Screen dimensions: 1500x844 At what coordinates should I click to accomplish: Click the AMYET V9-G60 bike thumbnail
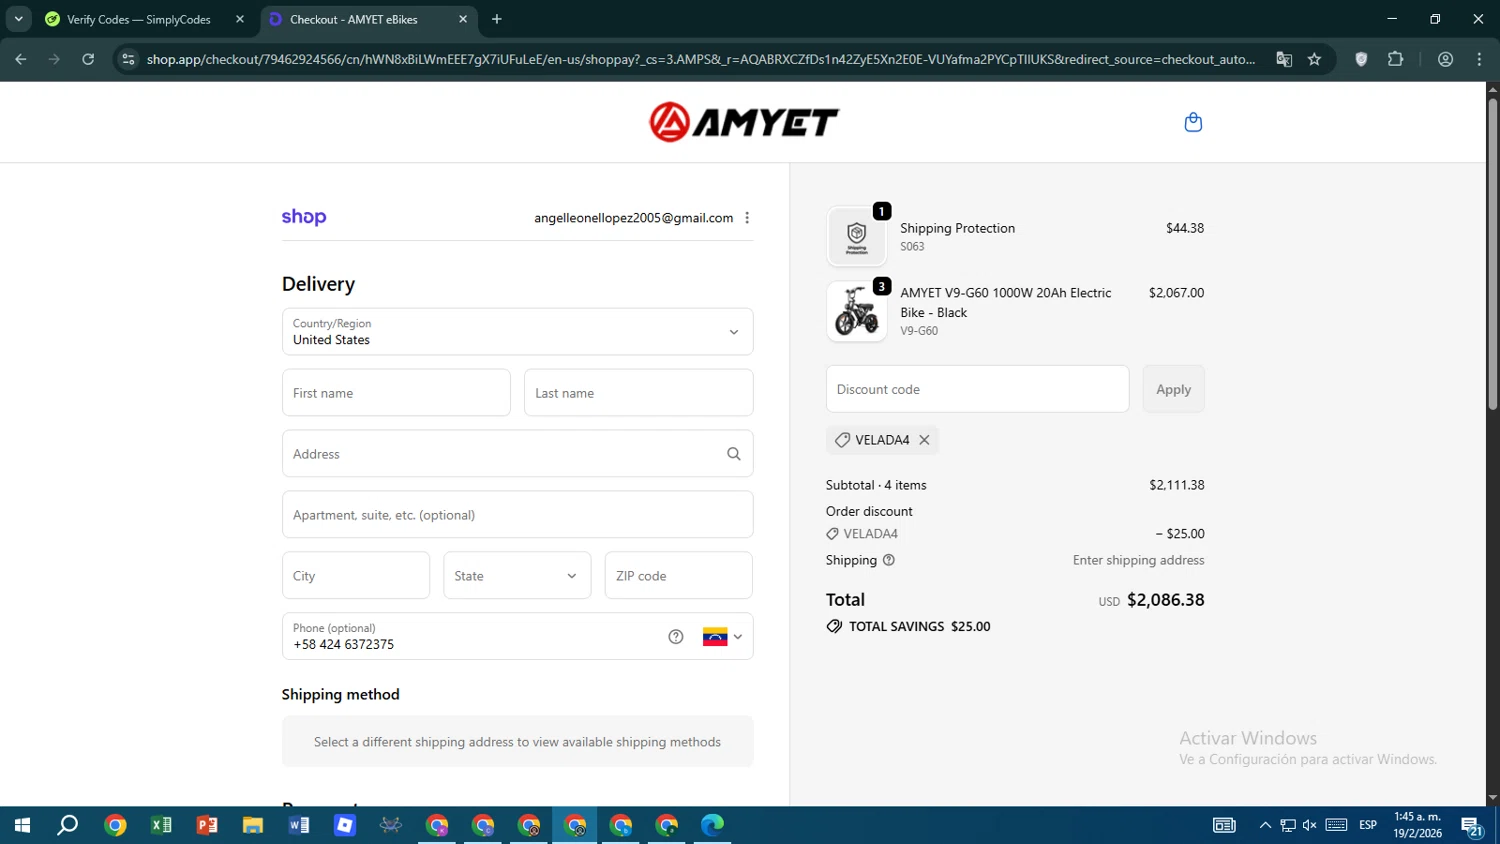pyautogui.click(x=857, y=311)
